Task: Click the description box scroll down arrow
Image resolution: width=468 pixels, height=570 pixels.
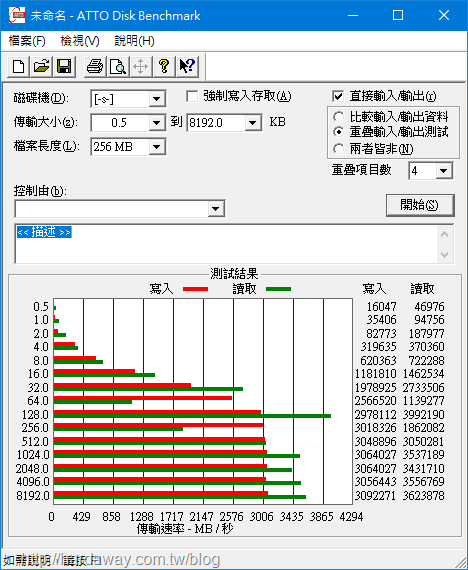Action: click(x=444, y=254)
